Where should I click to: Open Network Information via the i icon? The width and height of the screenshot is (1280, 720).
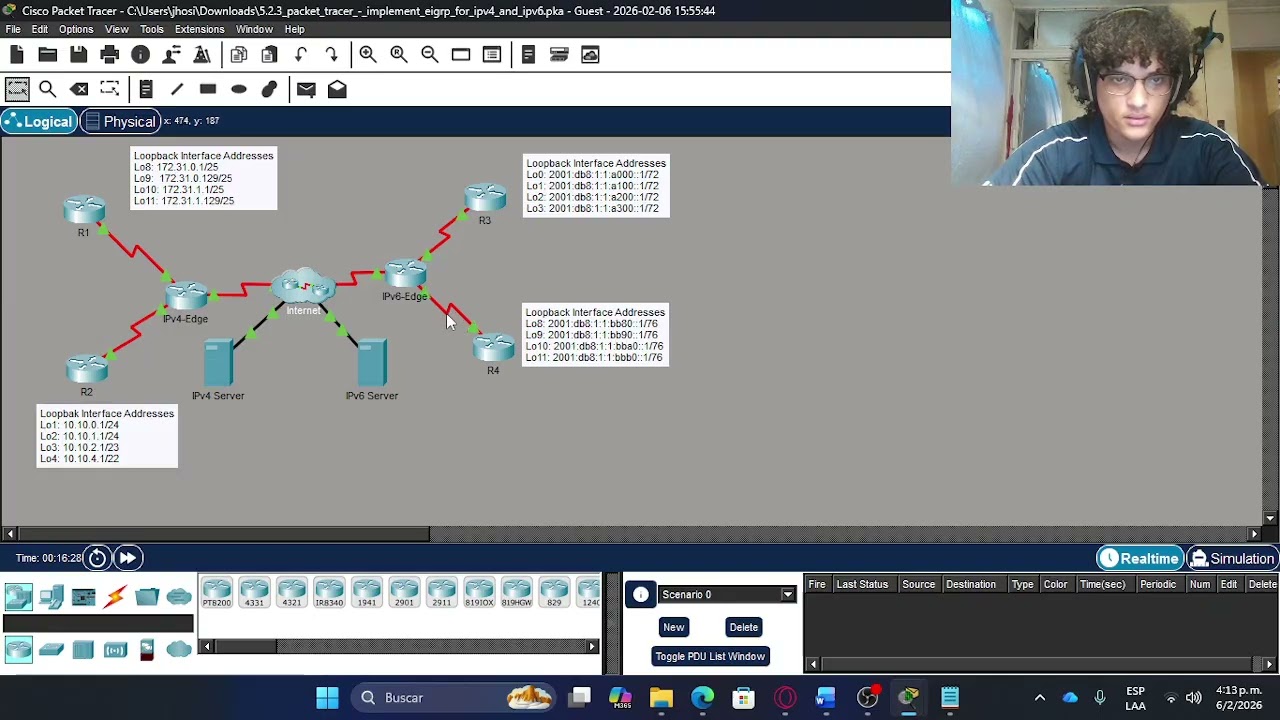[x=140, y=55]
